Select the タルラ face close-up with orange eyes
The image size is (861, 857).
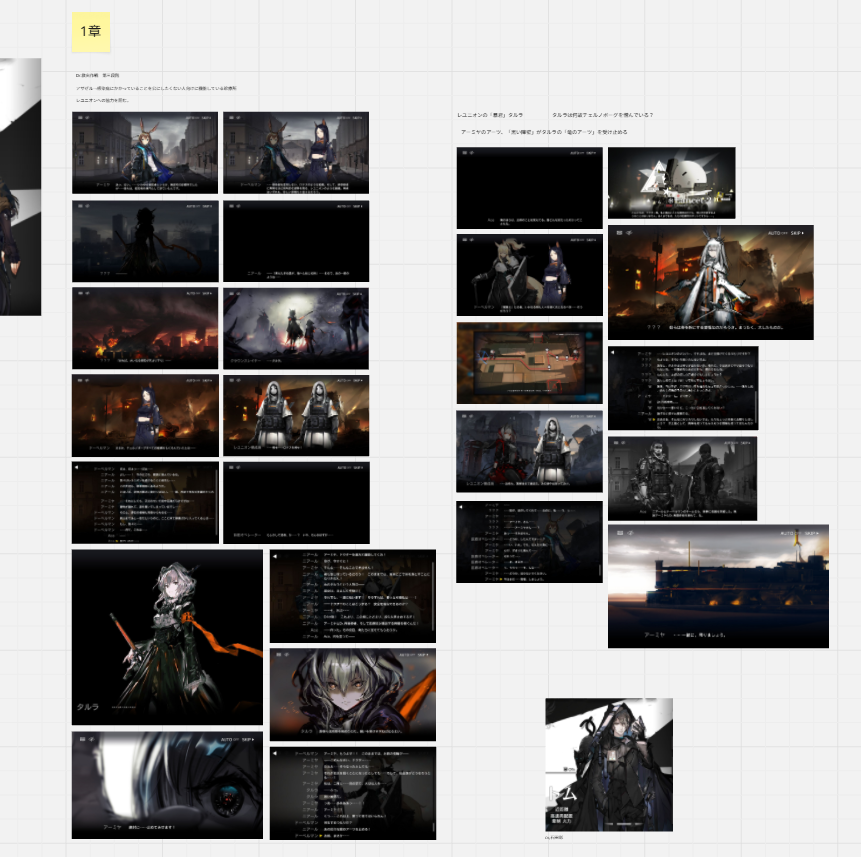pyautogui.click(x=353, y=694)
